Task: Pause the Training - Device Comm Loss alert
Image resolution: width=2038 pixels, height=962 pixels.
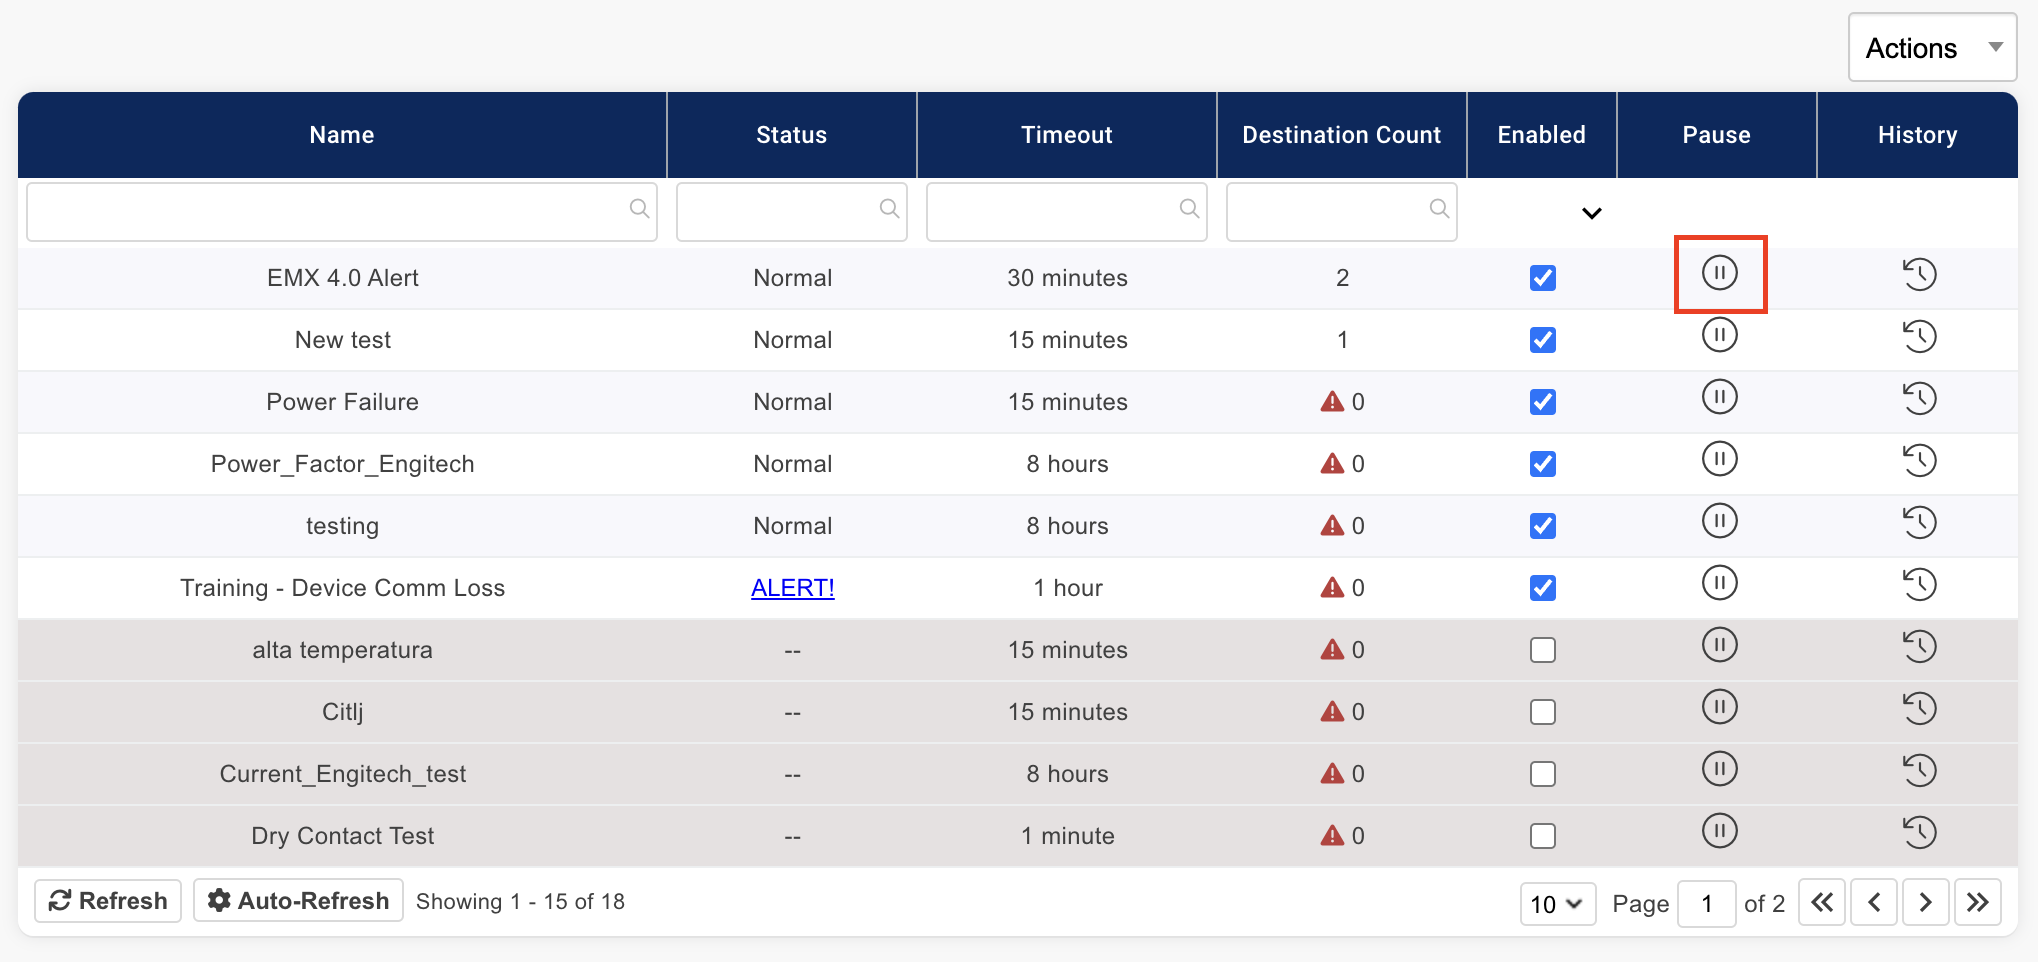Action: (x=1719, y=583)
